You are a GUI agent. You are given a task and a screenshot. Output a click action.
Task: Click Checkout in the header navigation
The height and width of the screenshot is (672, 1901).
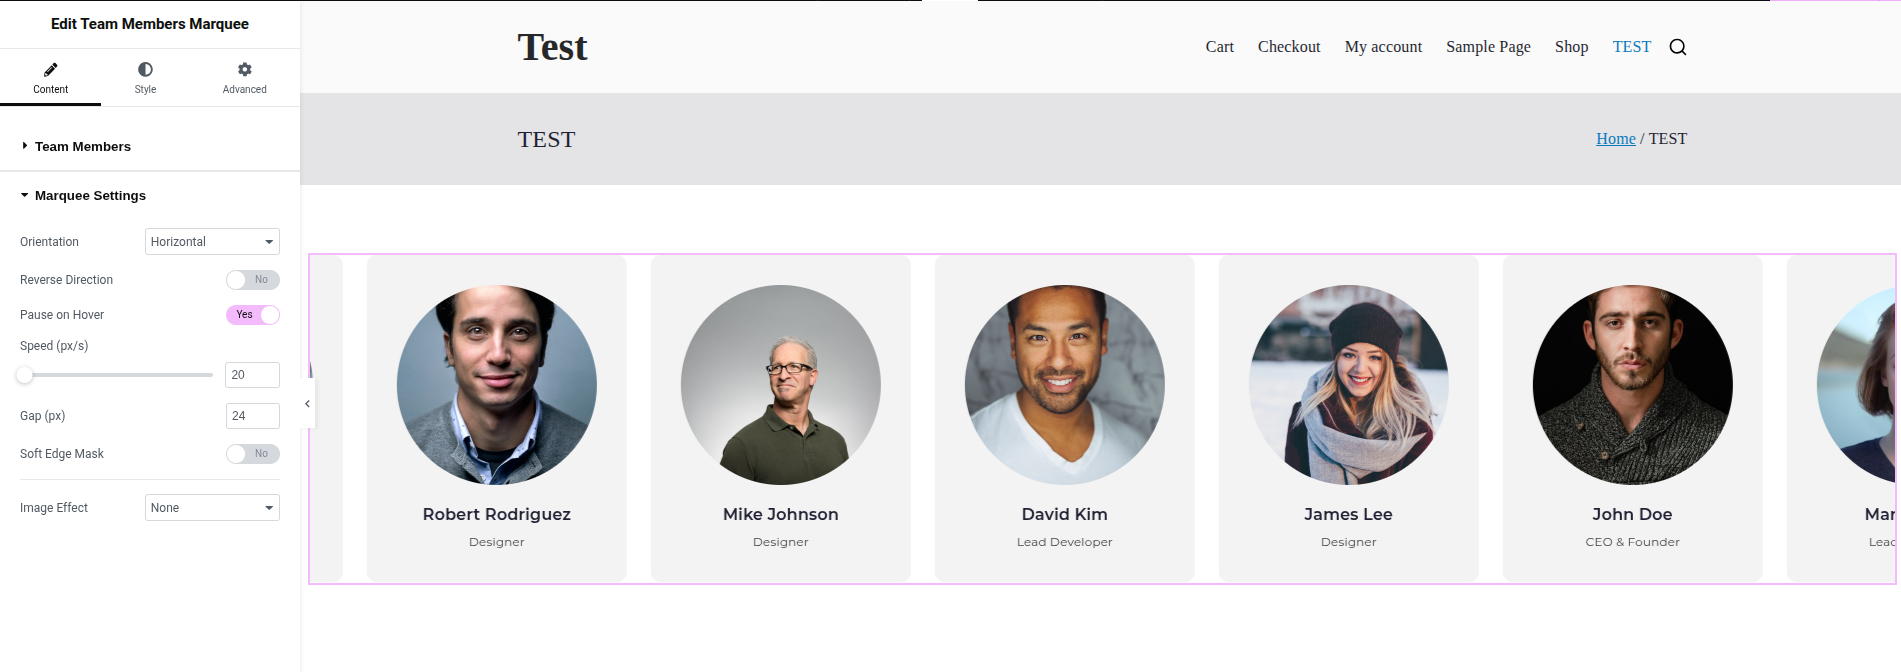tap(1288, 46)
